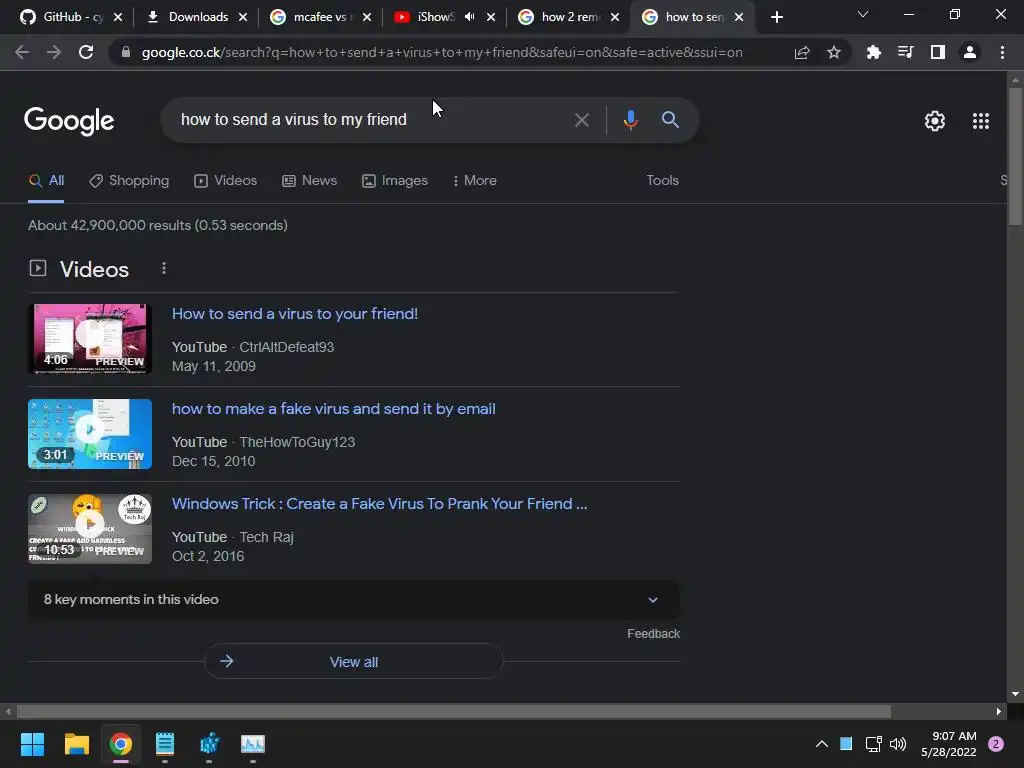Viewport: 1024px width, 768px height.
Task: Open a new browser tab
Action: 776,17
